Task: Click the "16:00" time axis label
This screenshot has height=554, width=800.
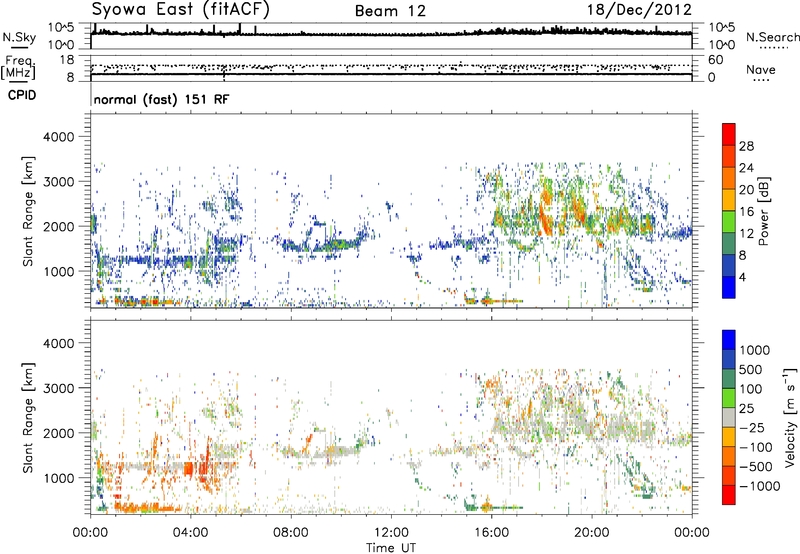Action: (x=491, y=533)
